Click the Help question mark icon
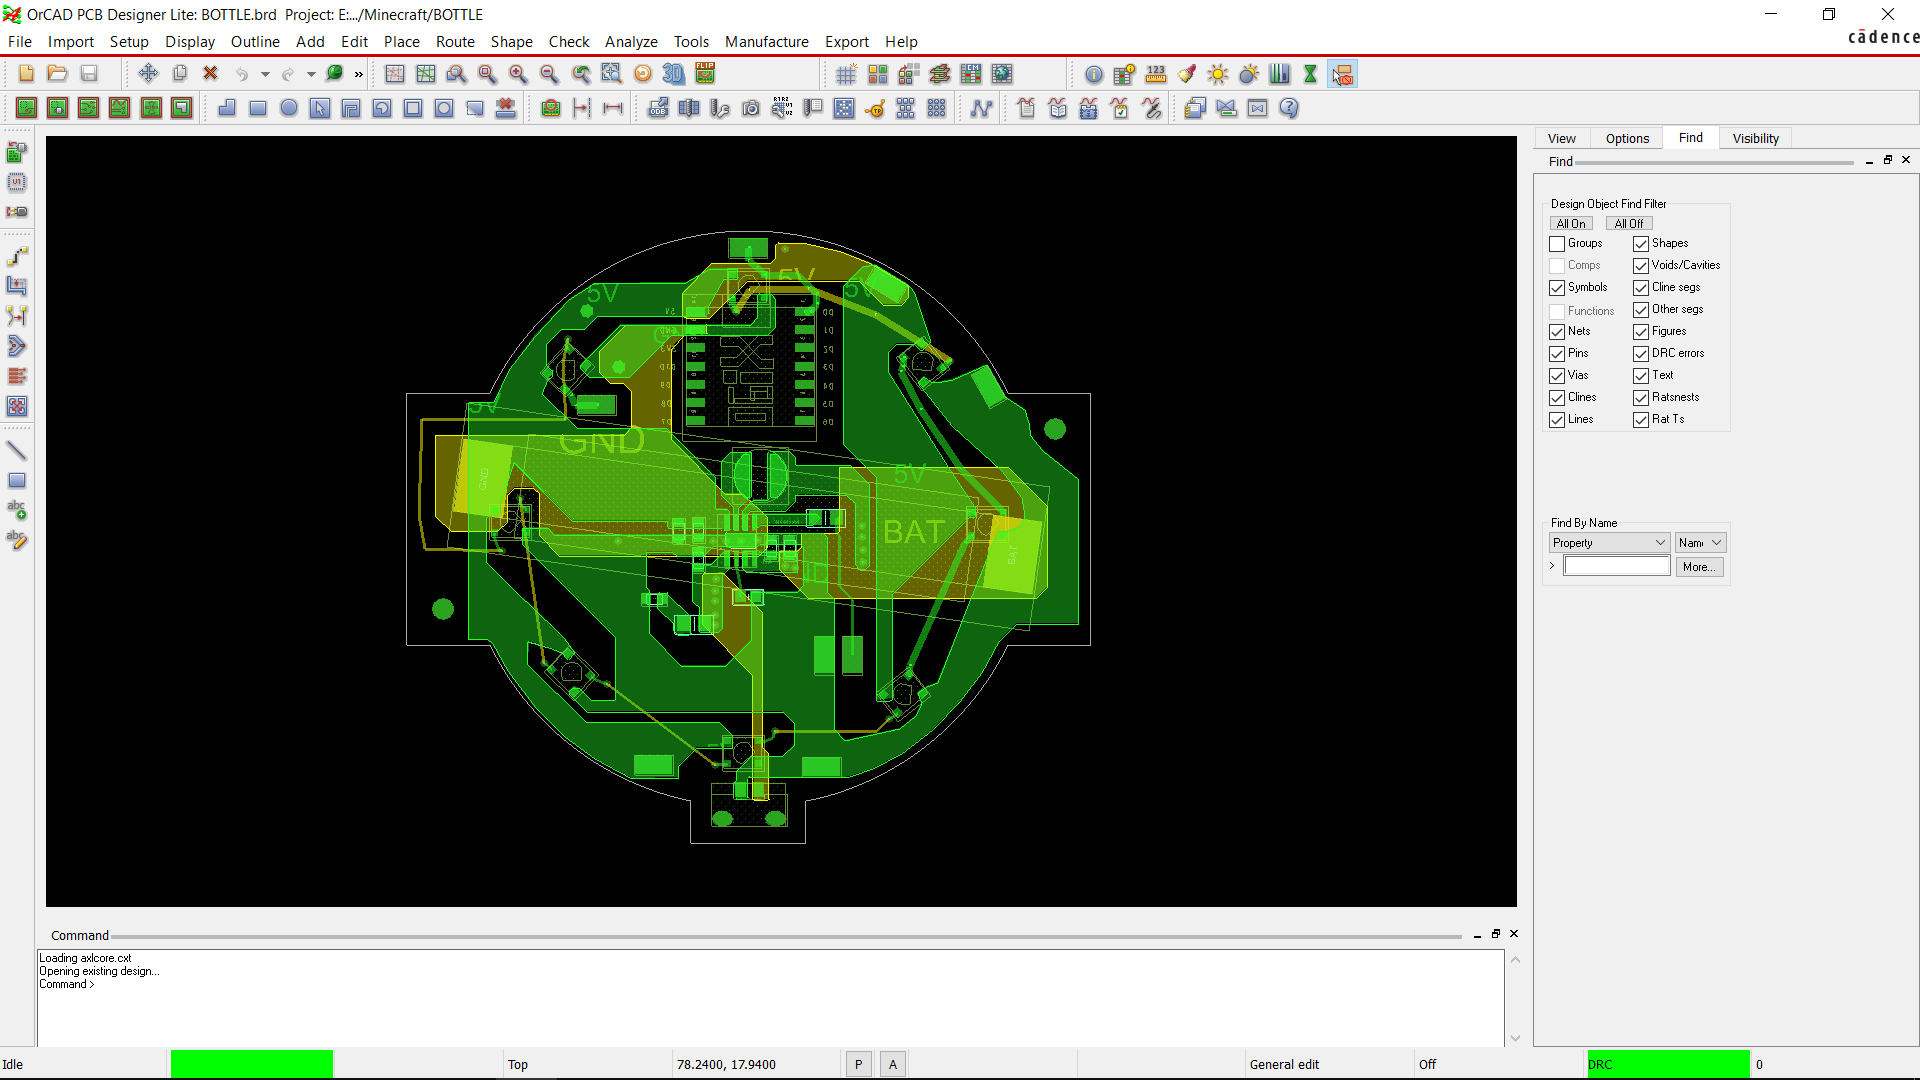1920x1080 pixels. coord(1289,108)
